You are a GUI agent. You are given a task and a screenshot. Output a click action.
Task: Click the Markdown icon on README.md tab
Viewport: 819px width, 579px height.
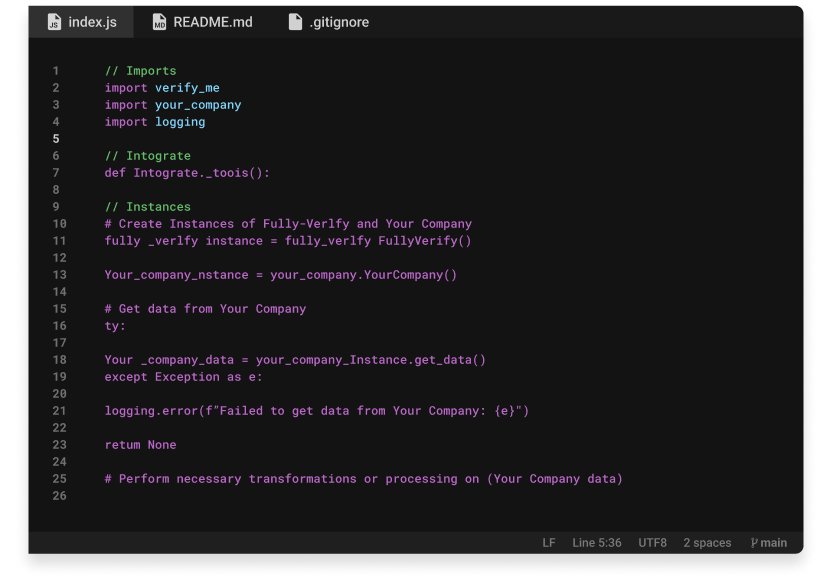tap(160, 22)
